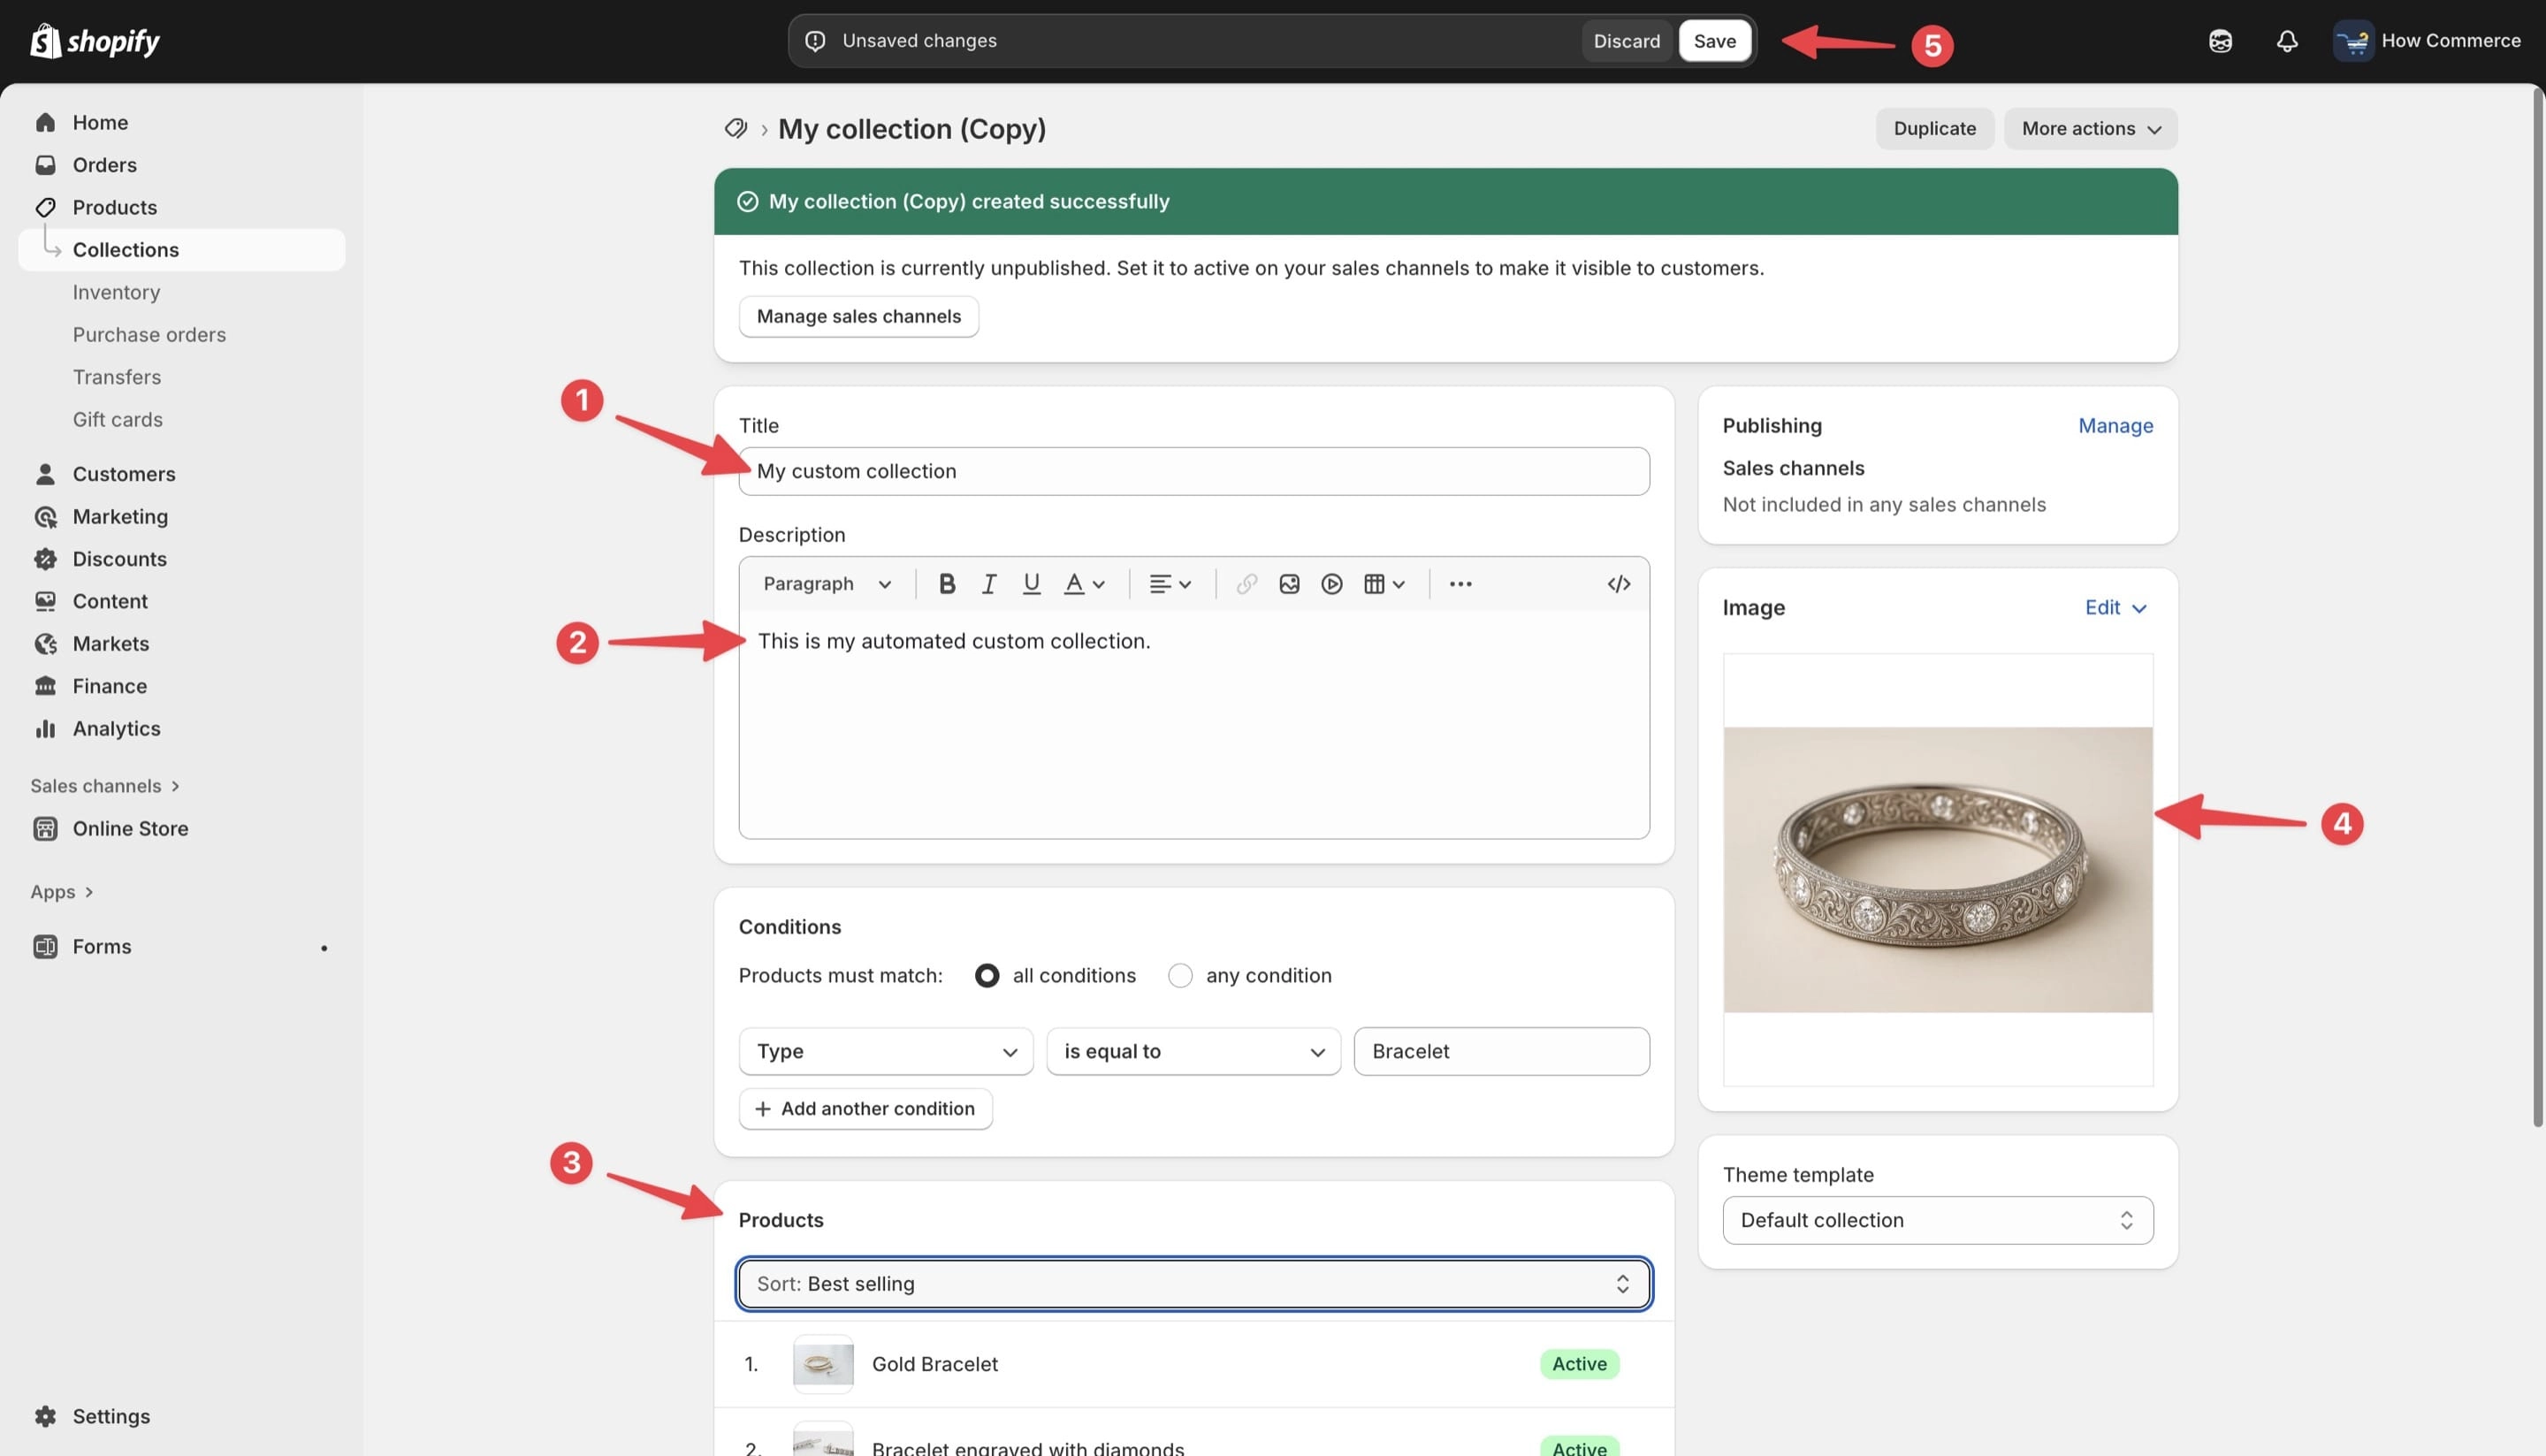Open the Sort: Best selling dropdown
Image resolution: width=2546 pixels, height=1456 pixels.
coord(1194,1283)
